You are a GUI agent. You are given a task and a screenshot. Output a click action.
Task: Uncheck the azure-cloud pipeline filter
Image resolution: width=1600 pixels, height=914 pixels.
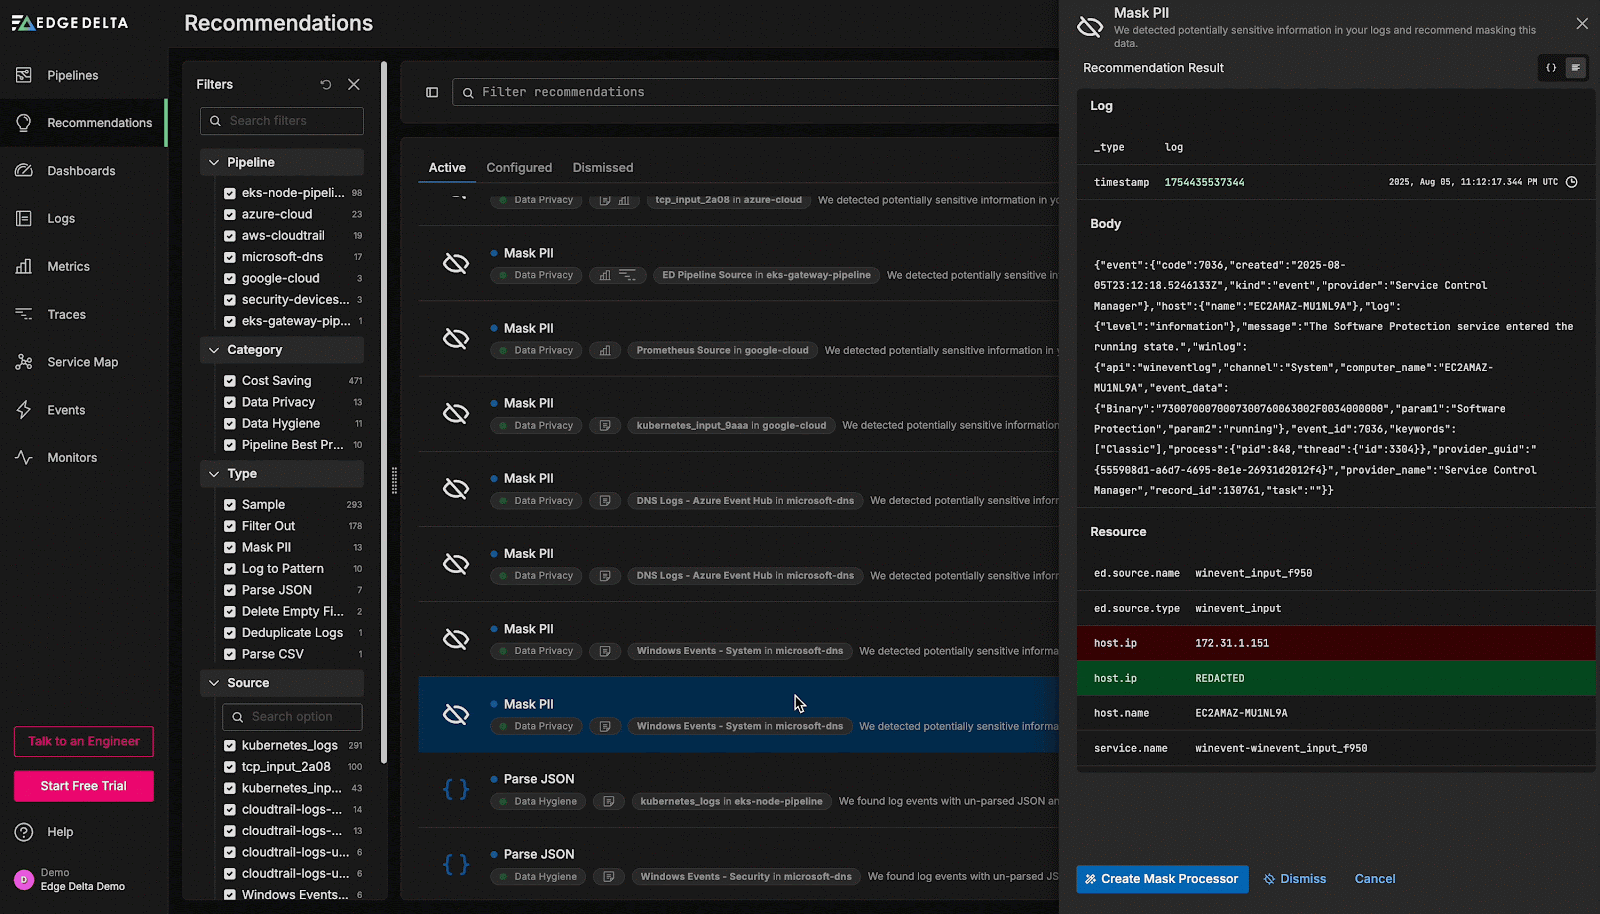230,214
